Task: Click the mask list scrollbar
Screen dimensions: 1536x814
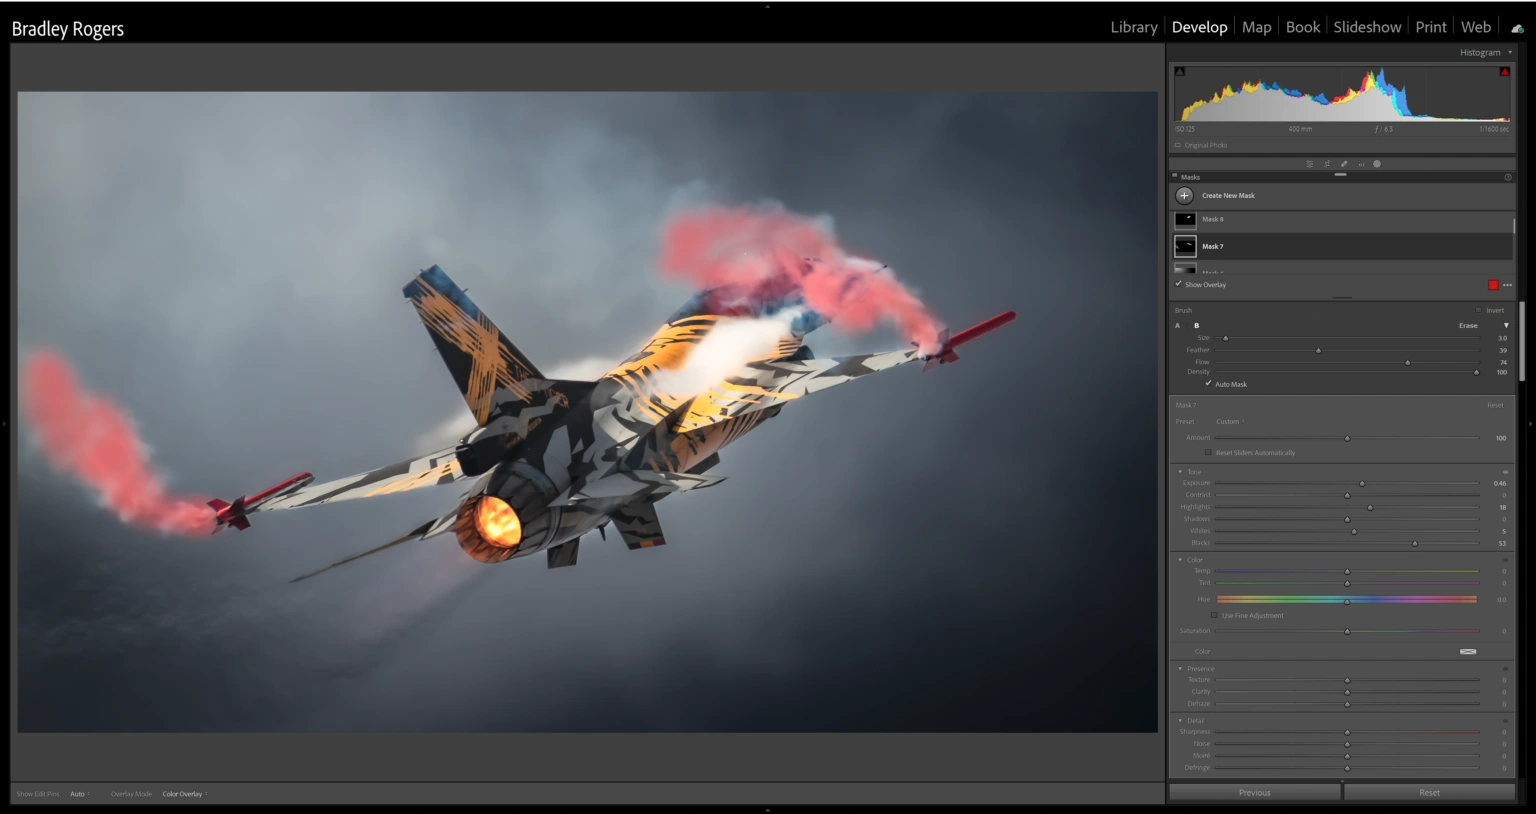Action: 1514,226
